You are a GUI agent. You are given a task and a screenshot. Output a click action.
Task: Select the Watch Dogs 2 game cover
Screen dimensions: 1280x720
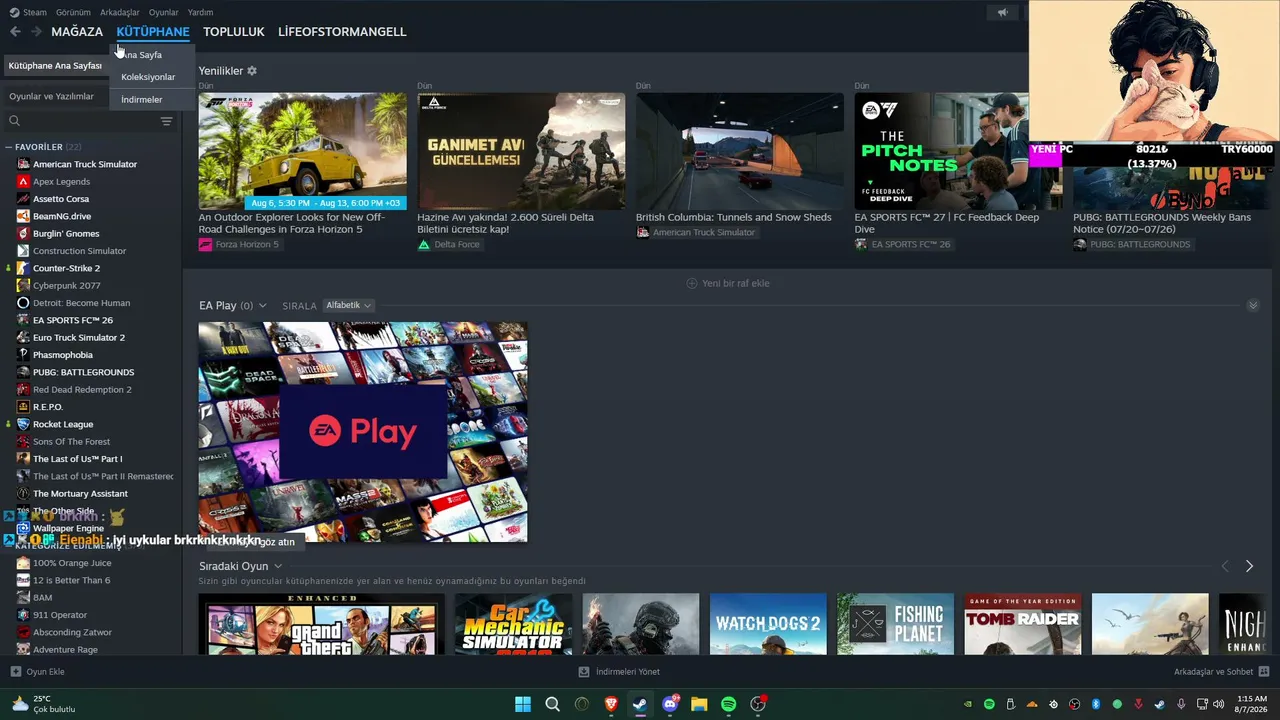[768, 624]
